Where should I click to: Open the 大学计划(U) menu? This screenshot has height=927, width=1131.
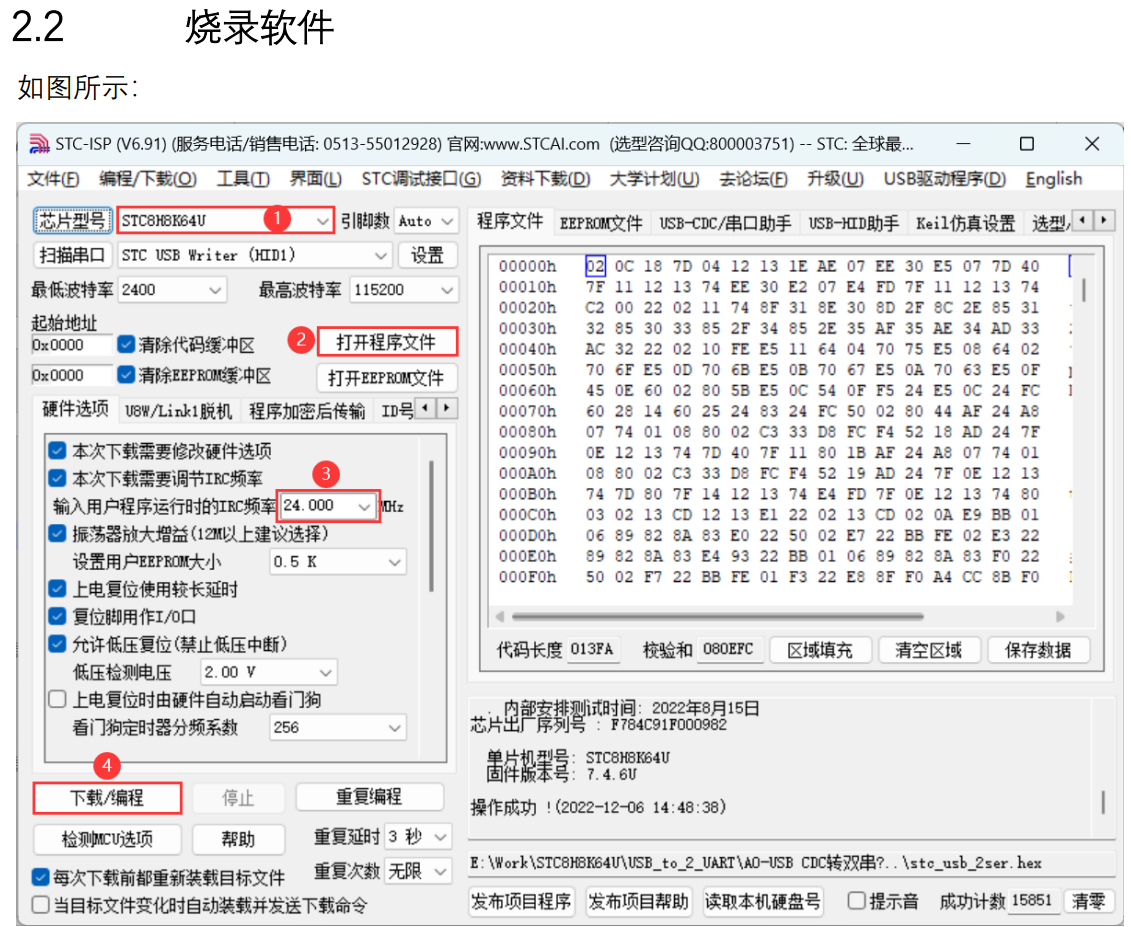pos(654,179)
